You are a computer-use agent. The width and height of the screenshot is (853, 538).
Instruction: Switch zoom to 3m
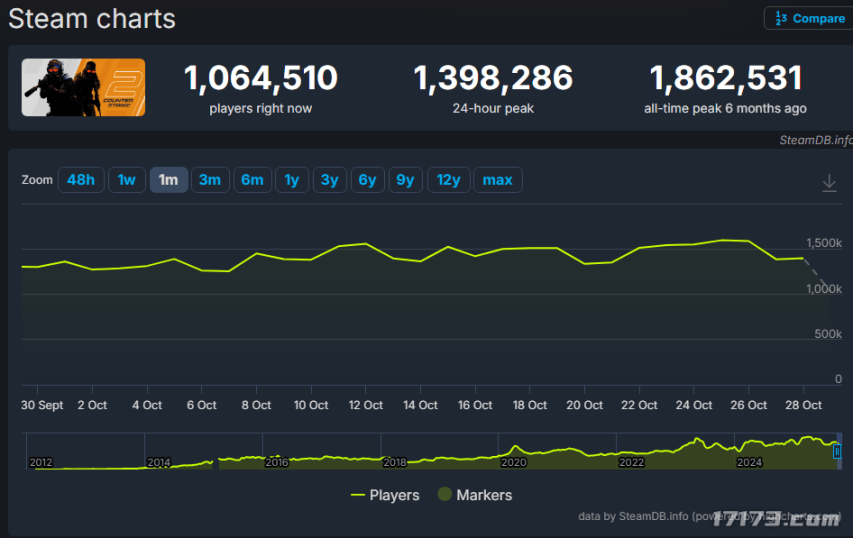tap(210, 180)
